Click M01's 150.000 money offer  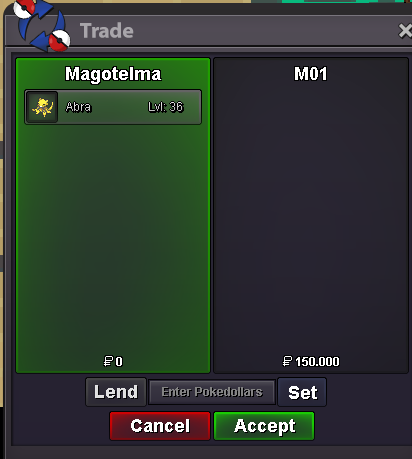pos(317,361)
